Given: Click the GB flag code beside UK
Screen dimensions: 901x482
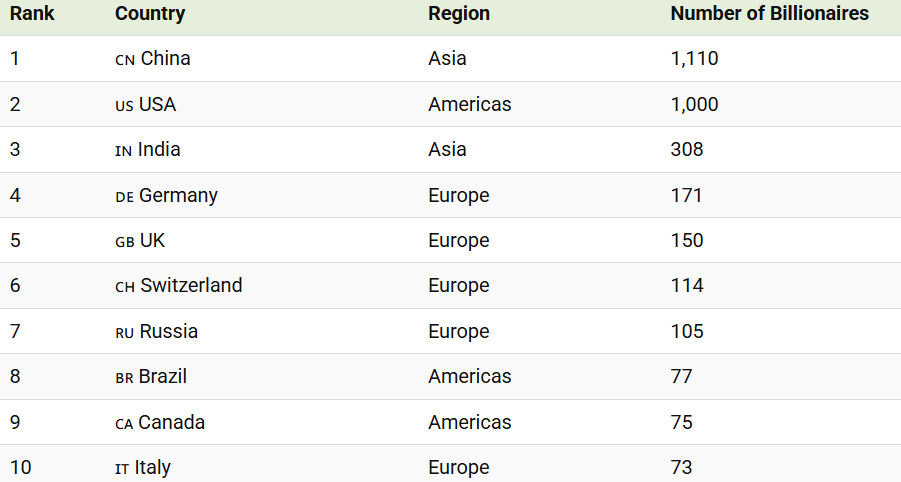Looking at the screenshot, I should point(125,242).
